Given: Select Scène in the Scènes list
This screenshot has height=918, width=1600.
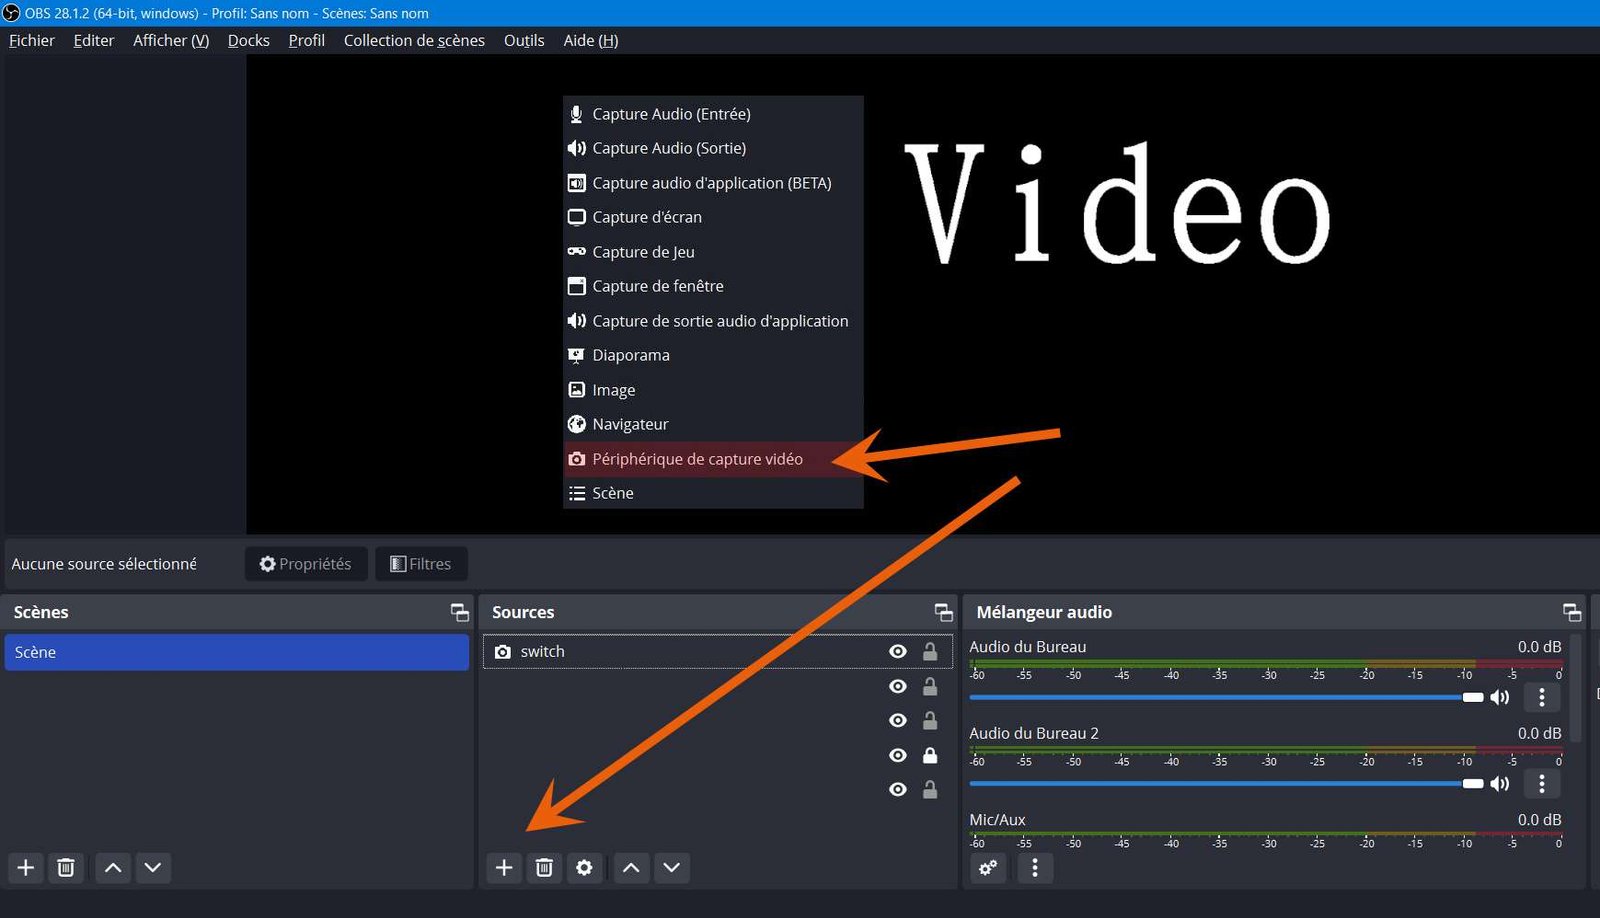Looking at the screenshot, I should tap(237, 652).
